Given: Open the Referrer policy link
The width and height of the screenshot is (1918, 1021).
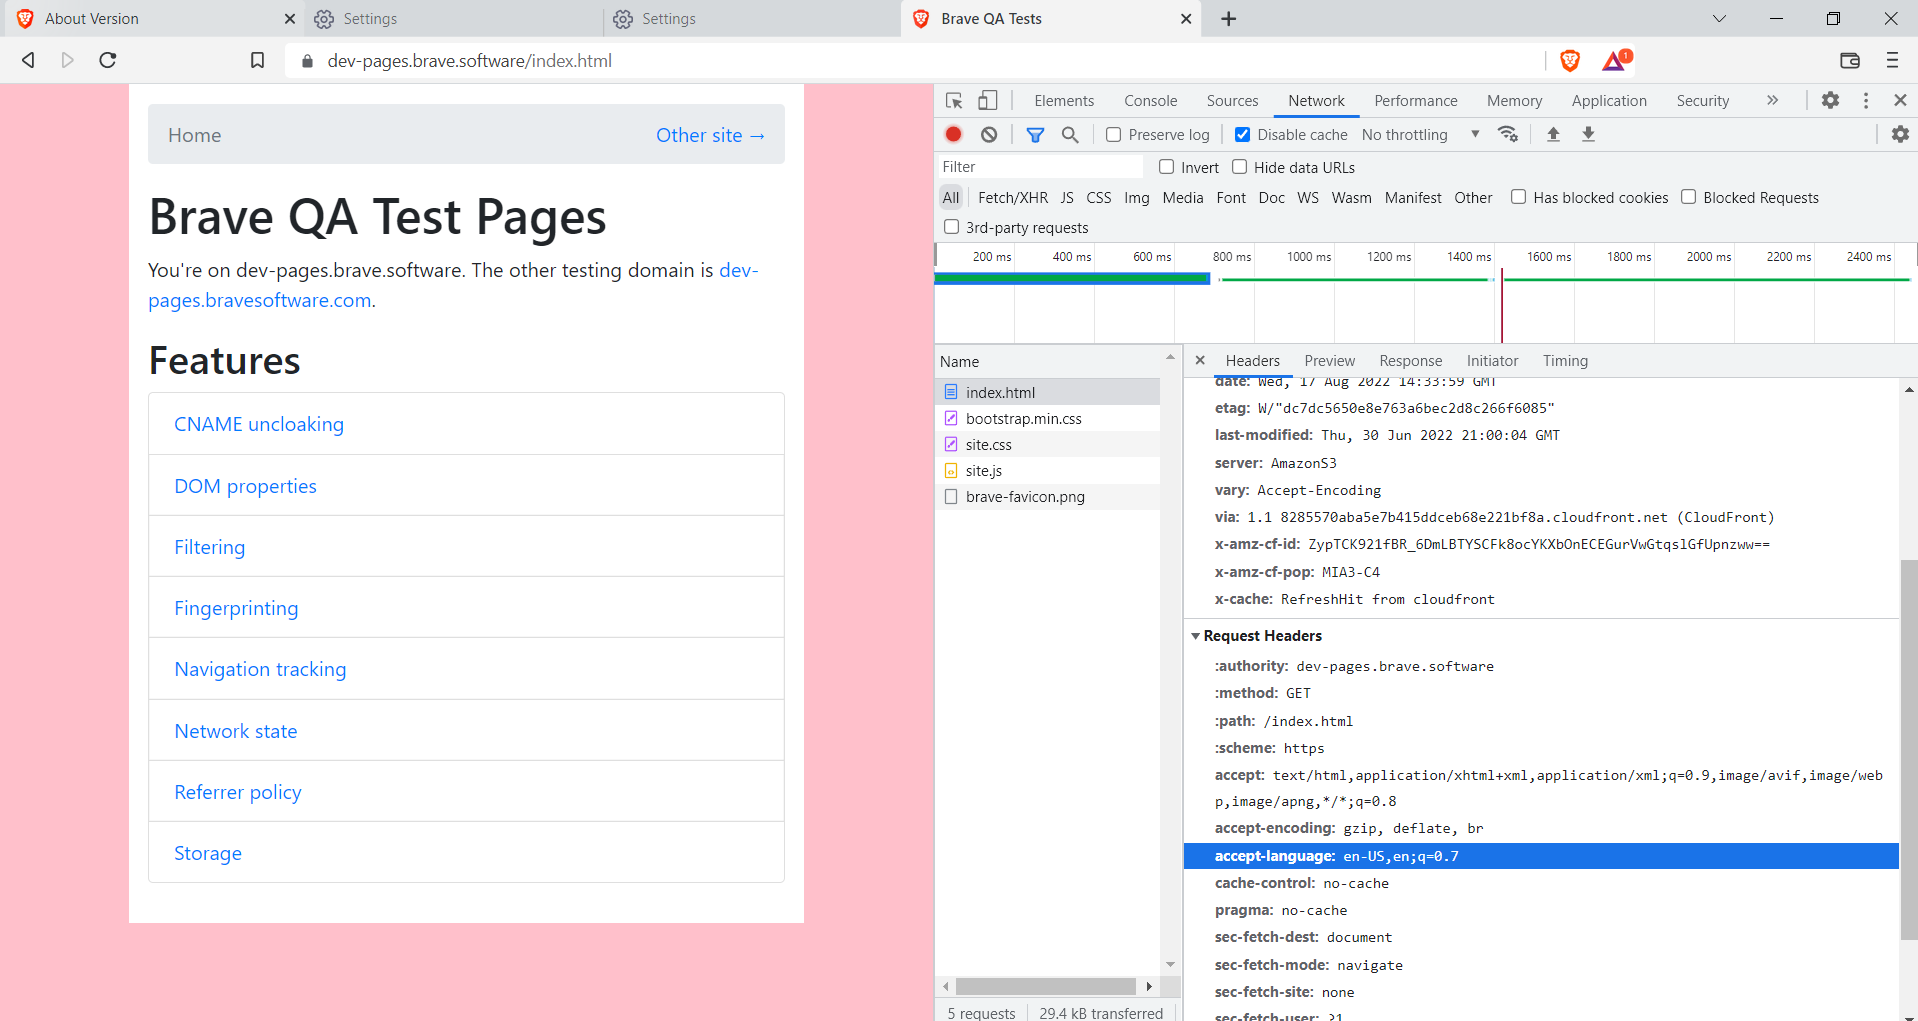Looking at the screenshot, I should (x=238, y=792).
